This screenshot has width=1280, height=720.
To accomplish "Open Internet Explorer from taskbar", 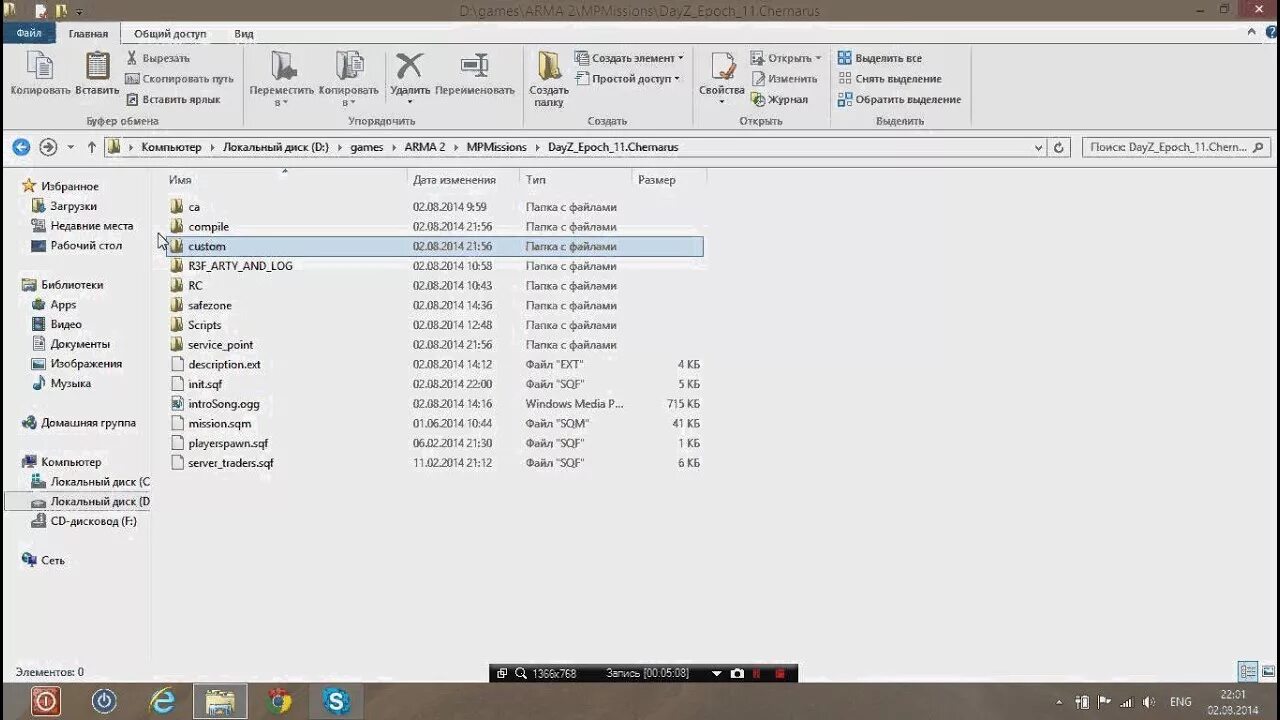I will (x=162, y=701).
